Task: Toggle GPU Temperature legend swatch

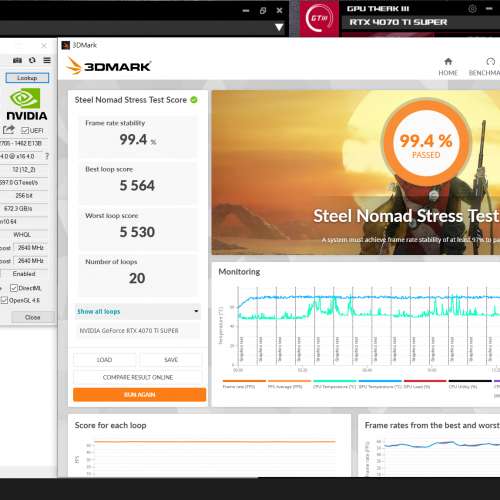Action: tap(380, 381)
